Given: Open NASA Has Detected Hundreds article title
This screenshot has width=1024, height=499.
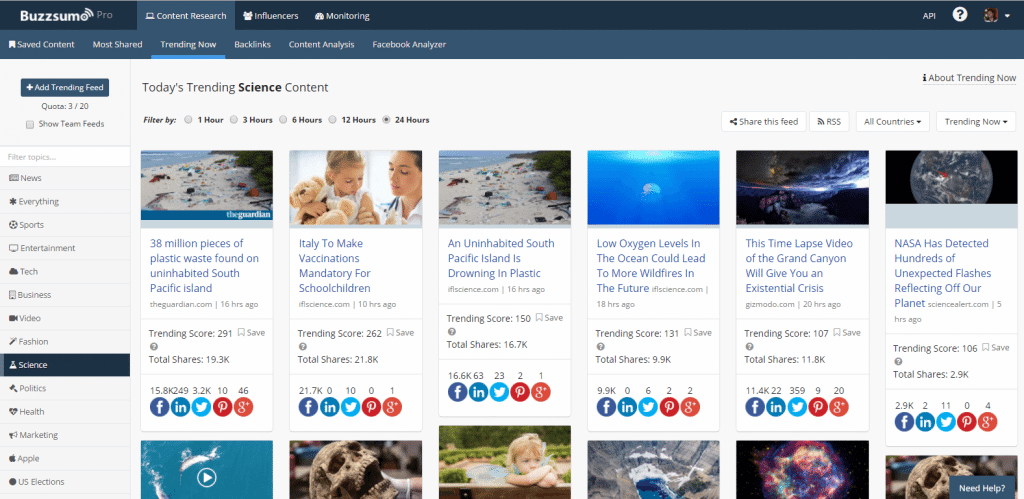Looking at the screenshot, I should click(x=942, y=273).
